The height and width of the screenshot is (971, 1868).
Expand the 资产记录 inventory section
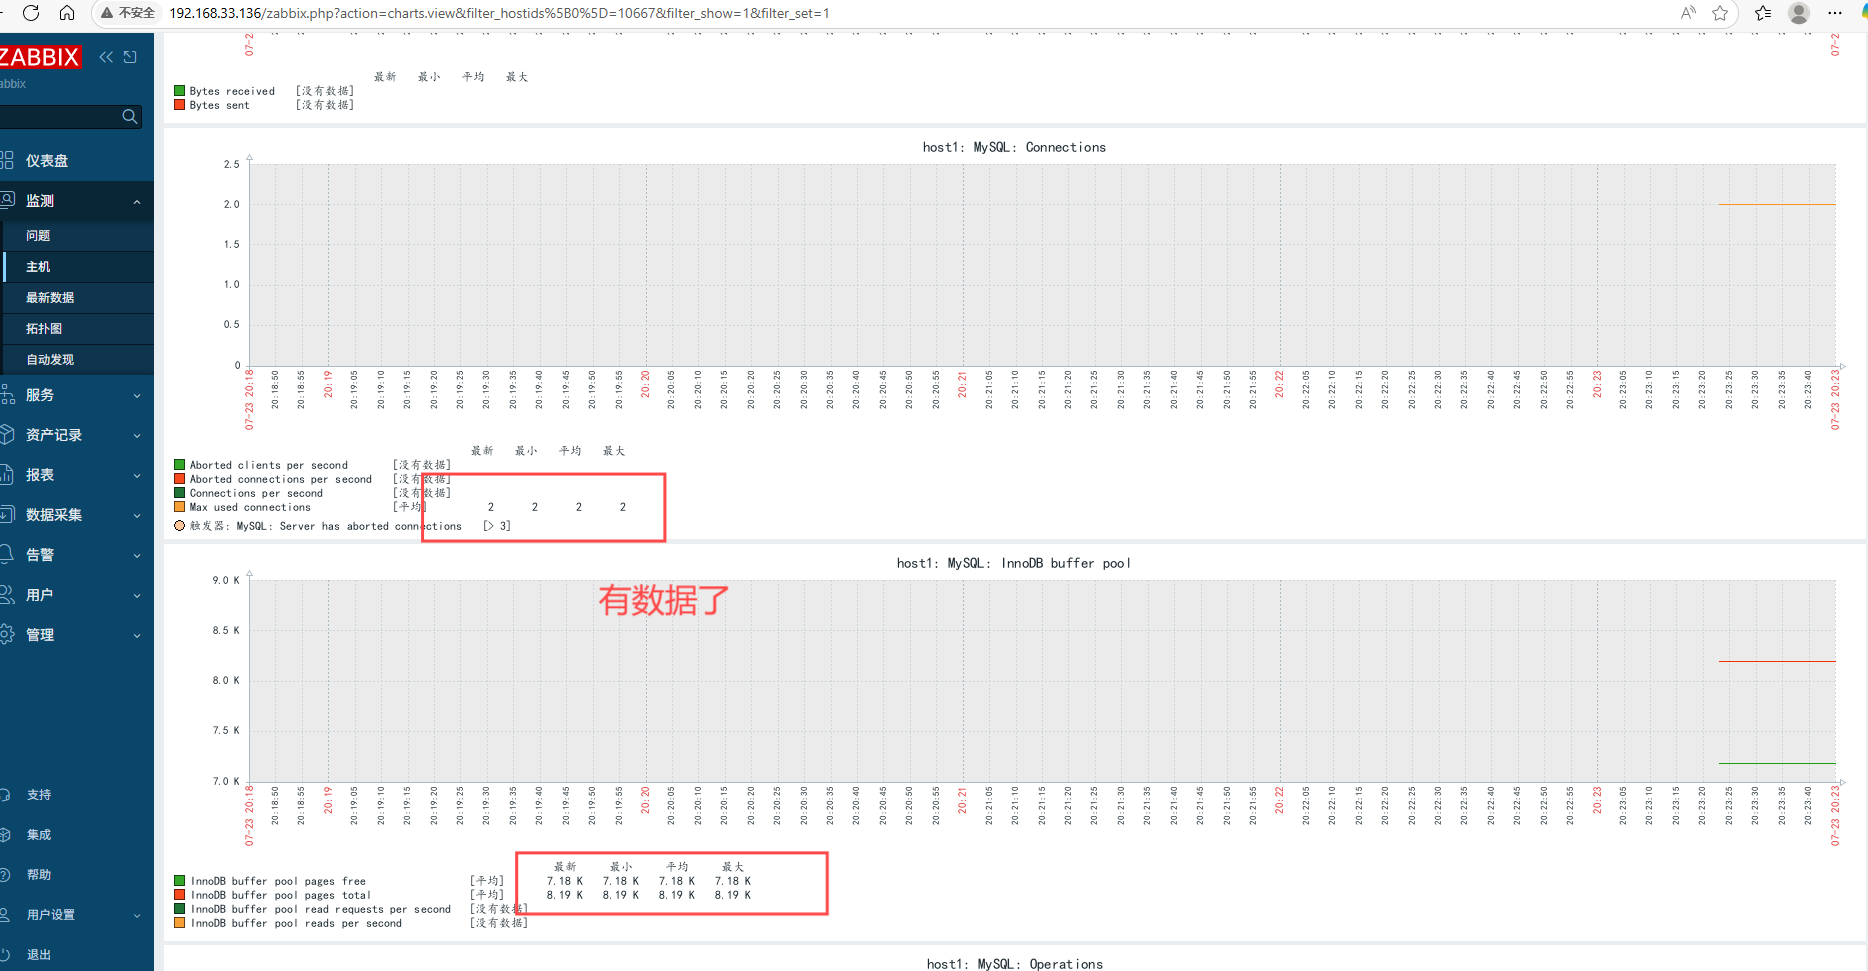(x=77, y=435)
